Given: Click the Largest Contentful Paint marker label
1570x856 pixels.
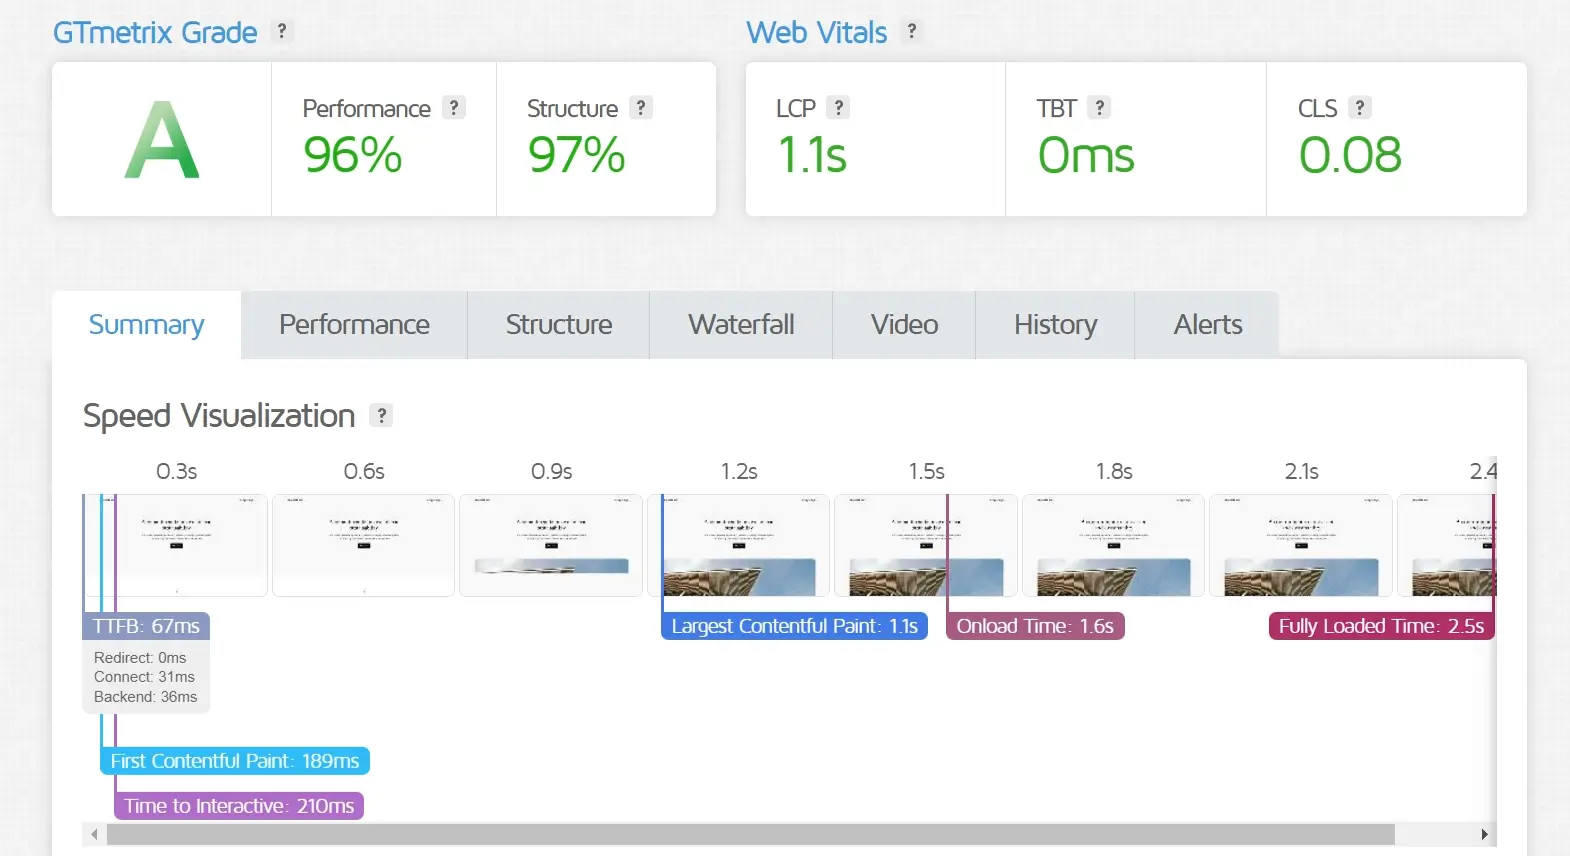Looking at the screenshot, I should pos(794,626).
